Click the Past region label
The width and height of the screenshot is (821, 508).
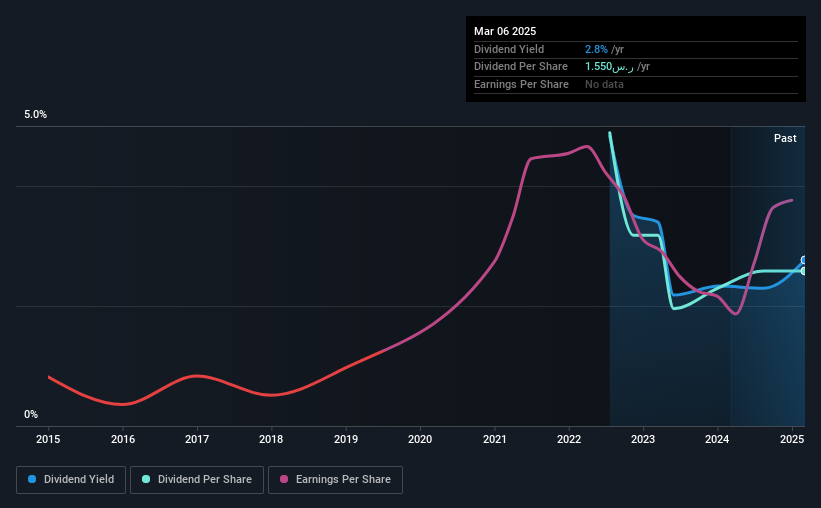(x=785, y=138)
